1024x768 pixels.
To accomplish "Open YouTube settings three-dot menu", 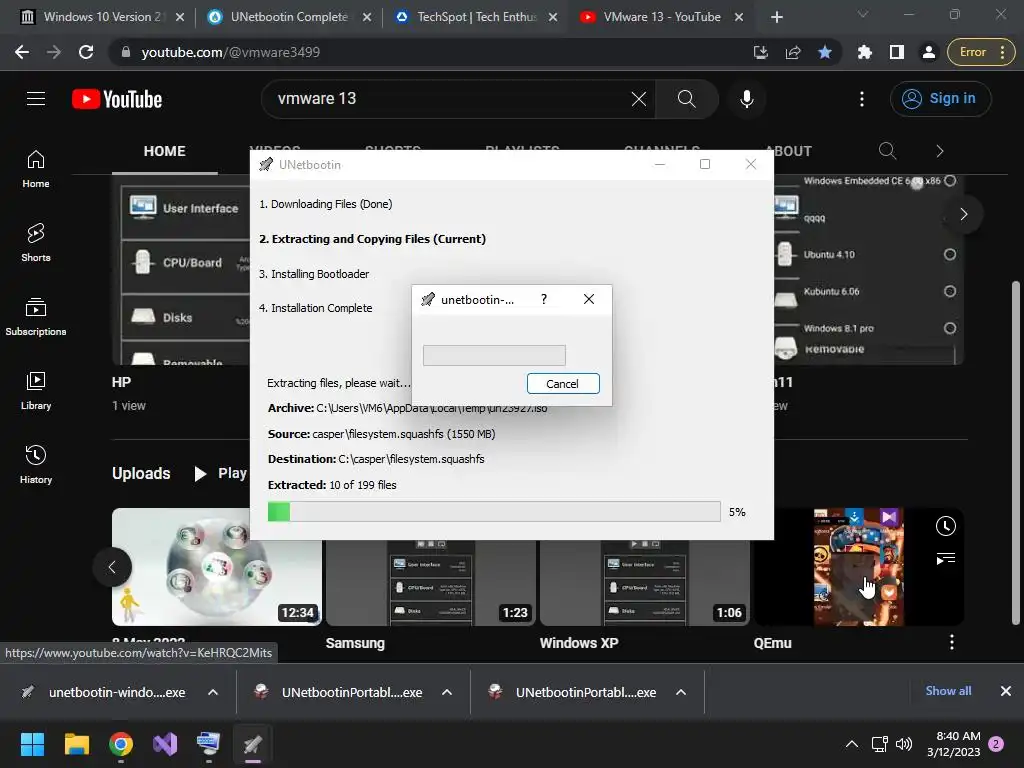I will point(862,99).
